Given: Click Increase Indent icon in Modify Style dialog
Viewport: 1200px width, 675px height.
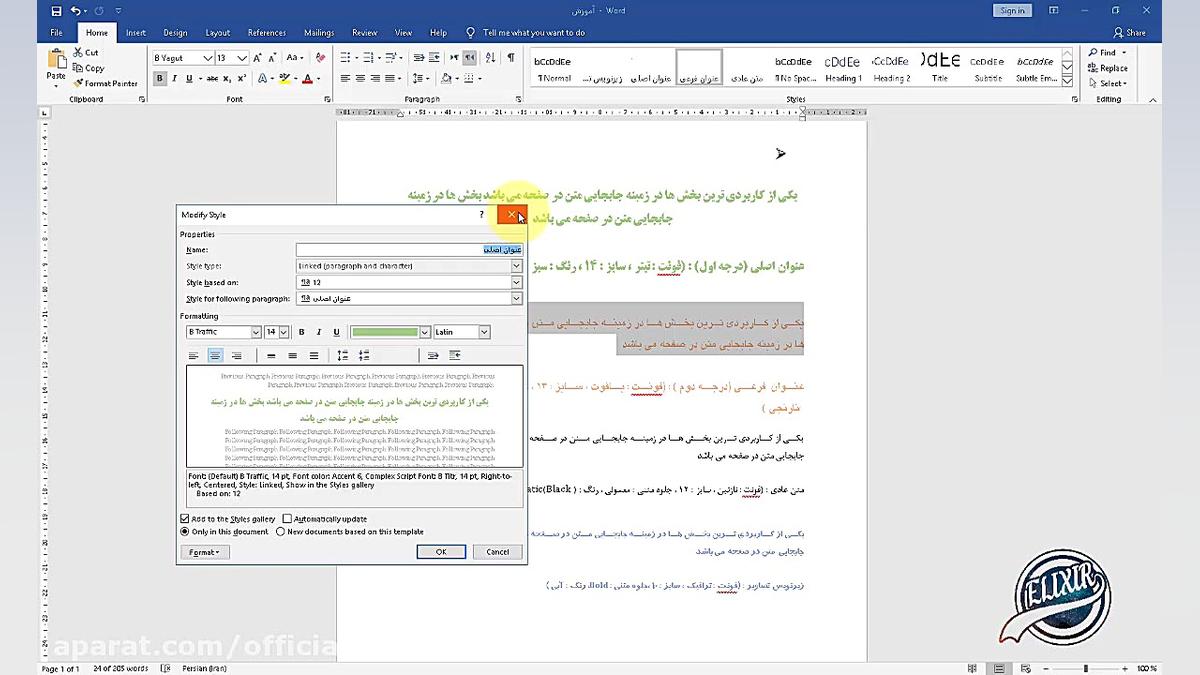Looking at the screenshot, I should click(455, 355).
